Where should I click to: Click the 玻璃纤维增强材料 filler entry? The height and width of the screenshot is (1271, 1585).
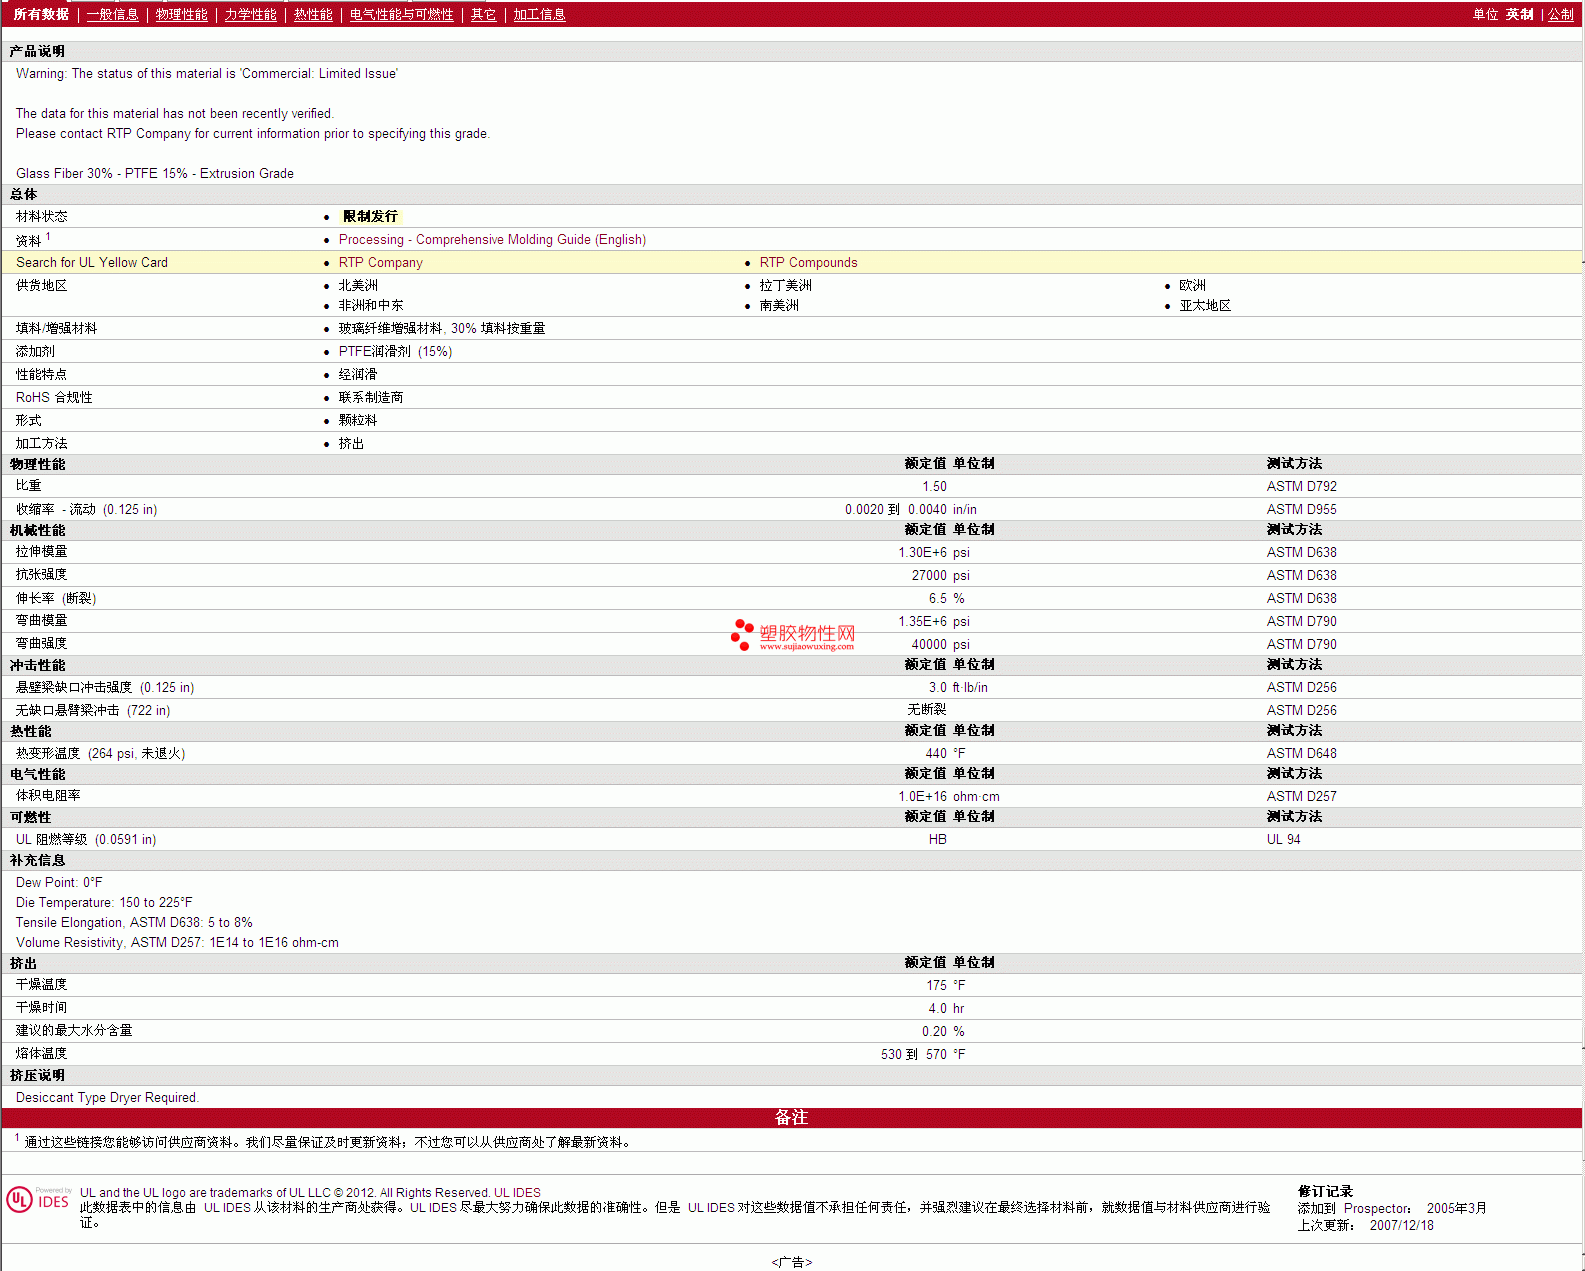pos(441,328)
